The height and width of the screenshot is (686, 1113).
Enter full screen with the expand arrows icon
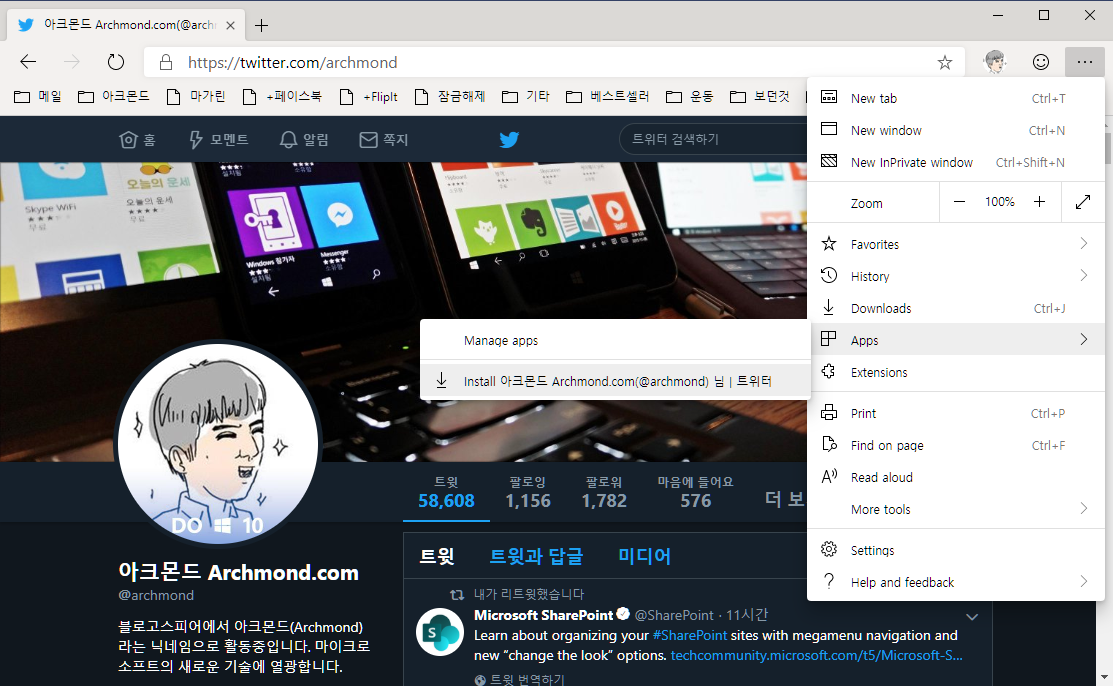pyautogui.click(x=1082, y=202)
